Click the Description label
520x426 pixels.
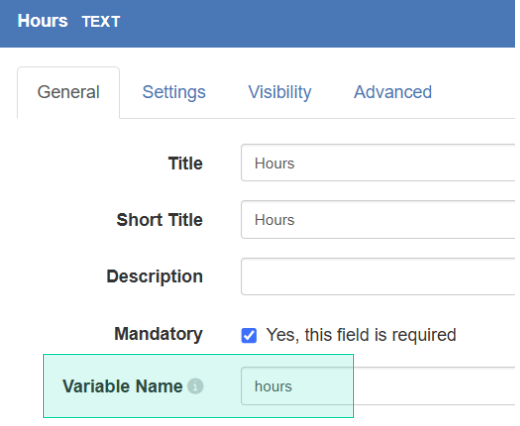tap(155, 276)
